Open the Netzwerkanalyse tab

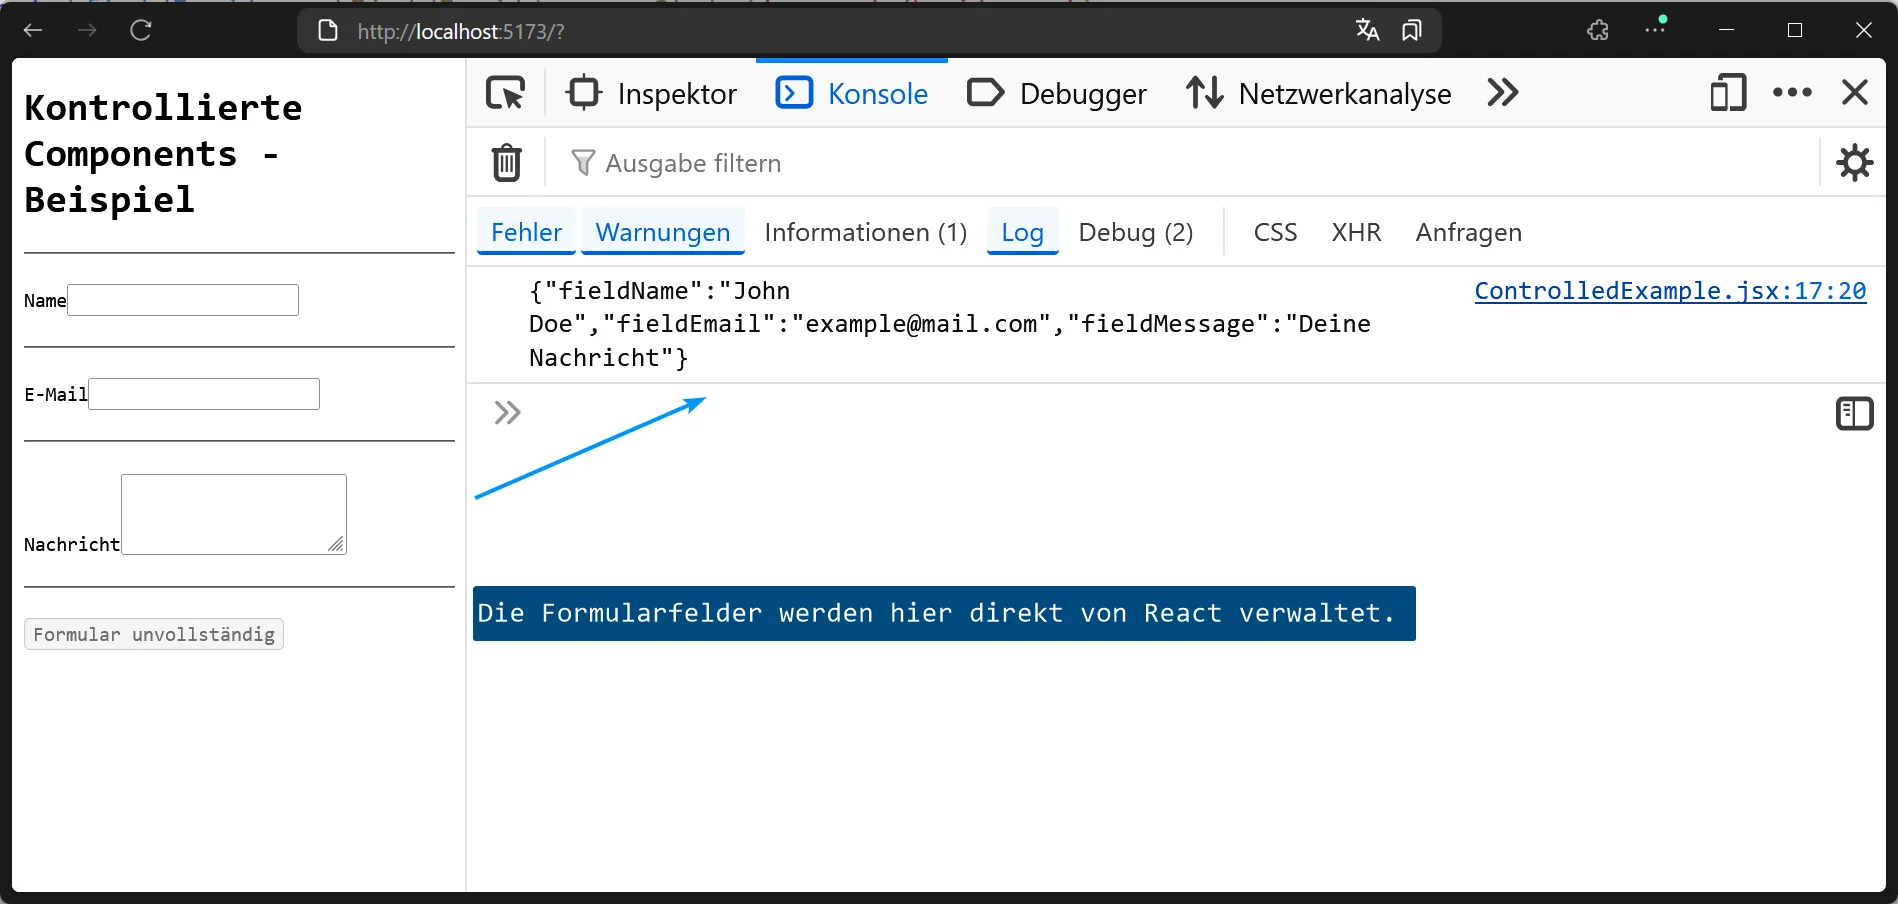tap(1319, 93)
